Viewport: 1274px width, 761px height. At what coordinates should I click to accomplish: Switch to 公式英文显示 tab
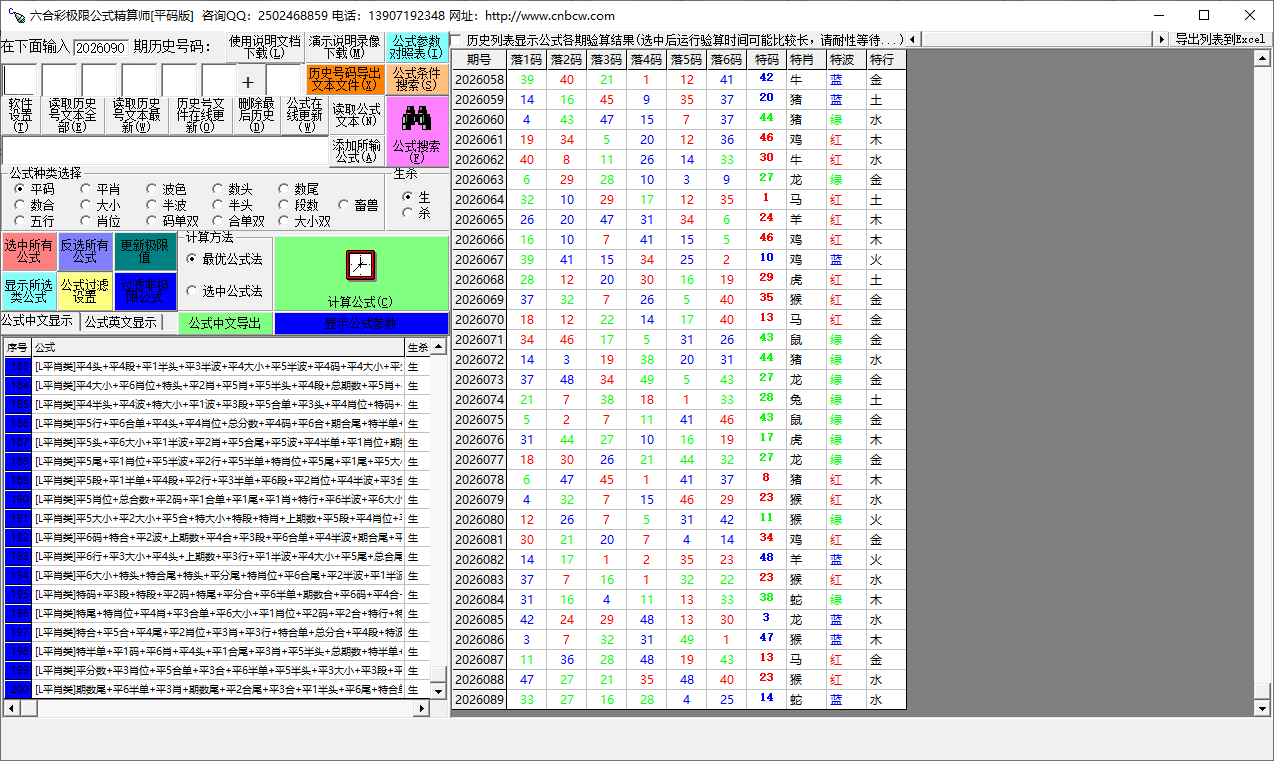click(120, 322)
